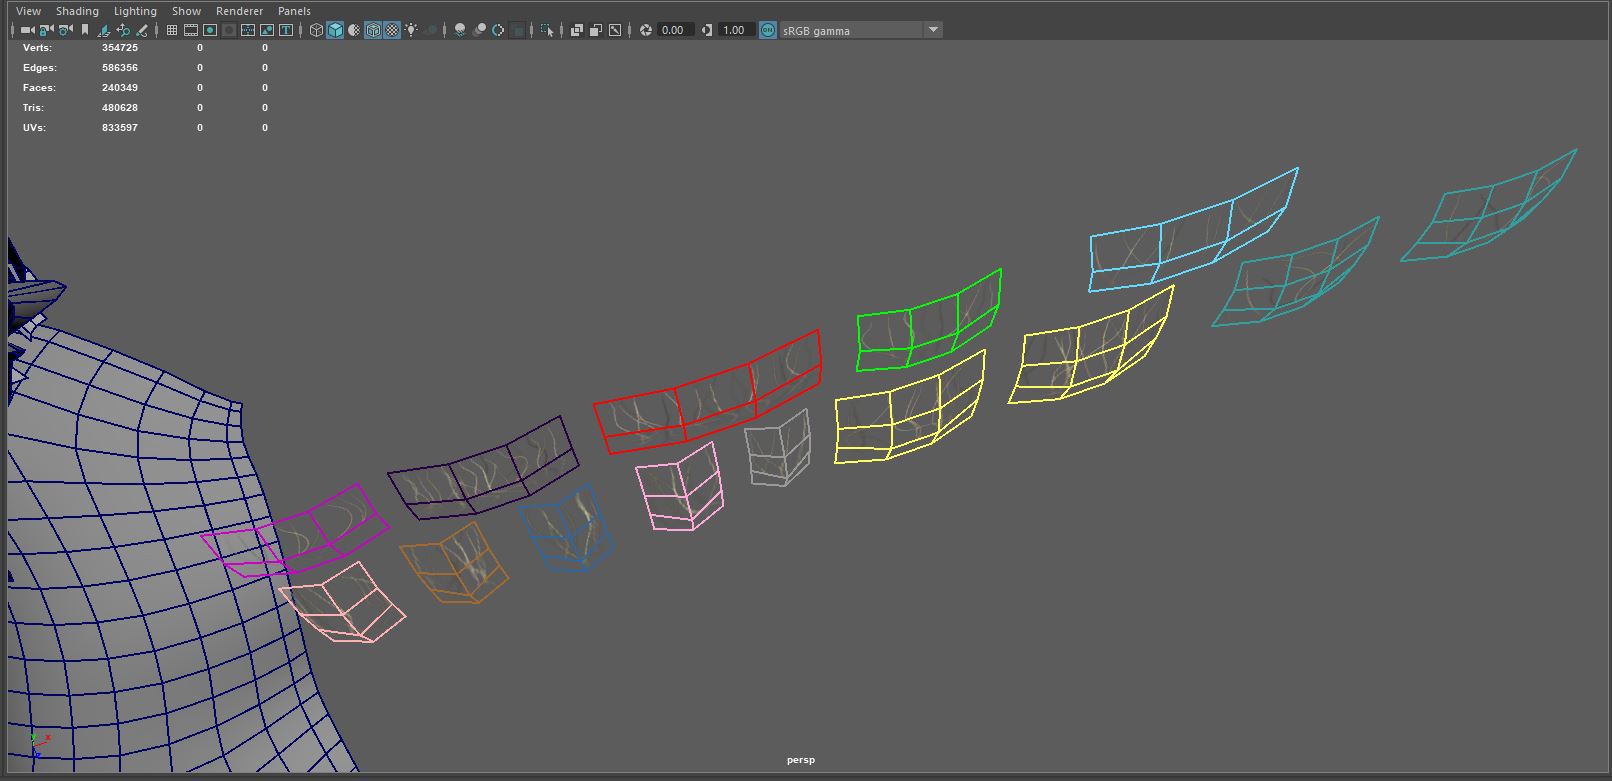Turn off color management ON toggle
Screen dimensions: 1612x781
pos(767,30)
